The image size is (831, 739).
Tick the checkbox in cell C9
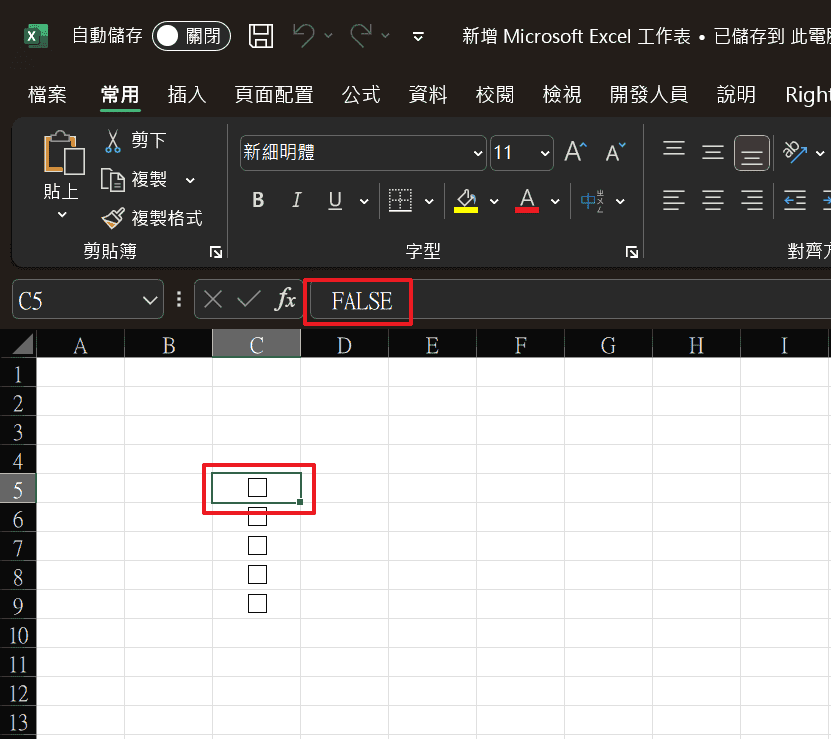point(257,604)
